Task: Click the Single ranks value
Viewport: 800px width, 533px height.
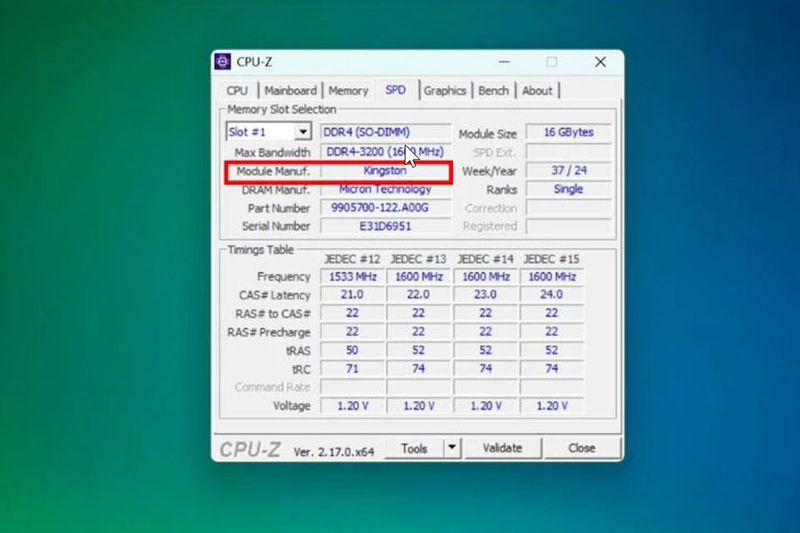Action: [x=568, y=189]
